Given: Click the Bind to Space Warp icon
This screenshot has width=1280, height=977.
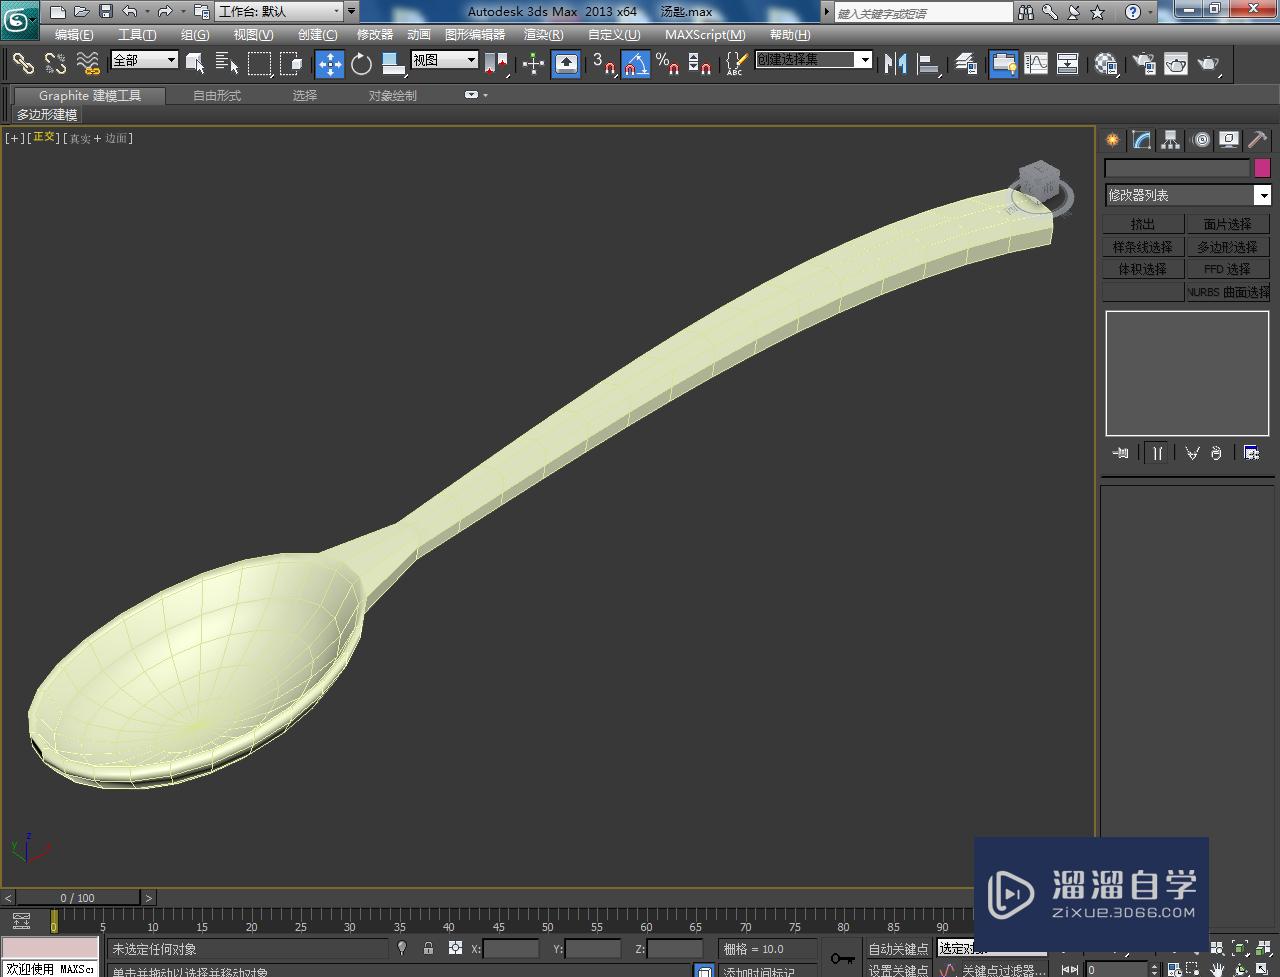Looking at the screenshot, I should pyautogui.click(x=89, y=64).
